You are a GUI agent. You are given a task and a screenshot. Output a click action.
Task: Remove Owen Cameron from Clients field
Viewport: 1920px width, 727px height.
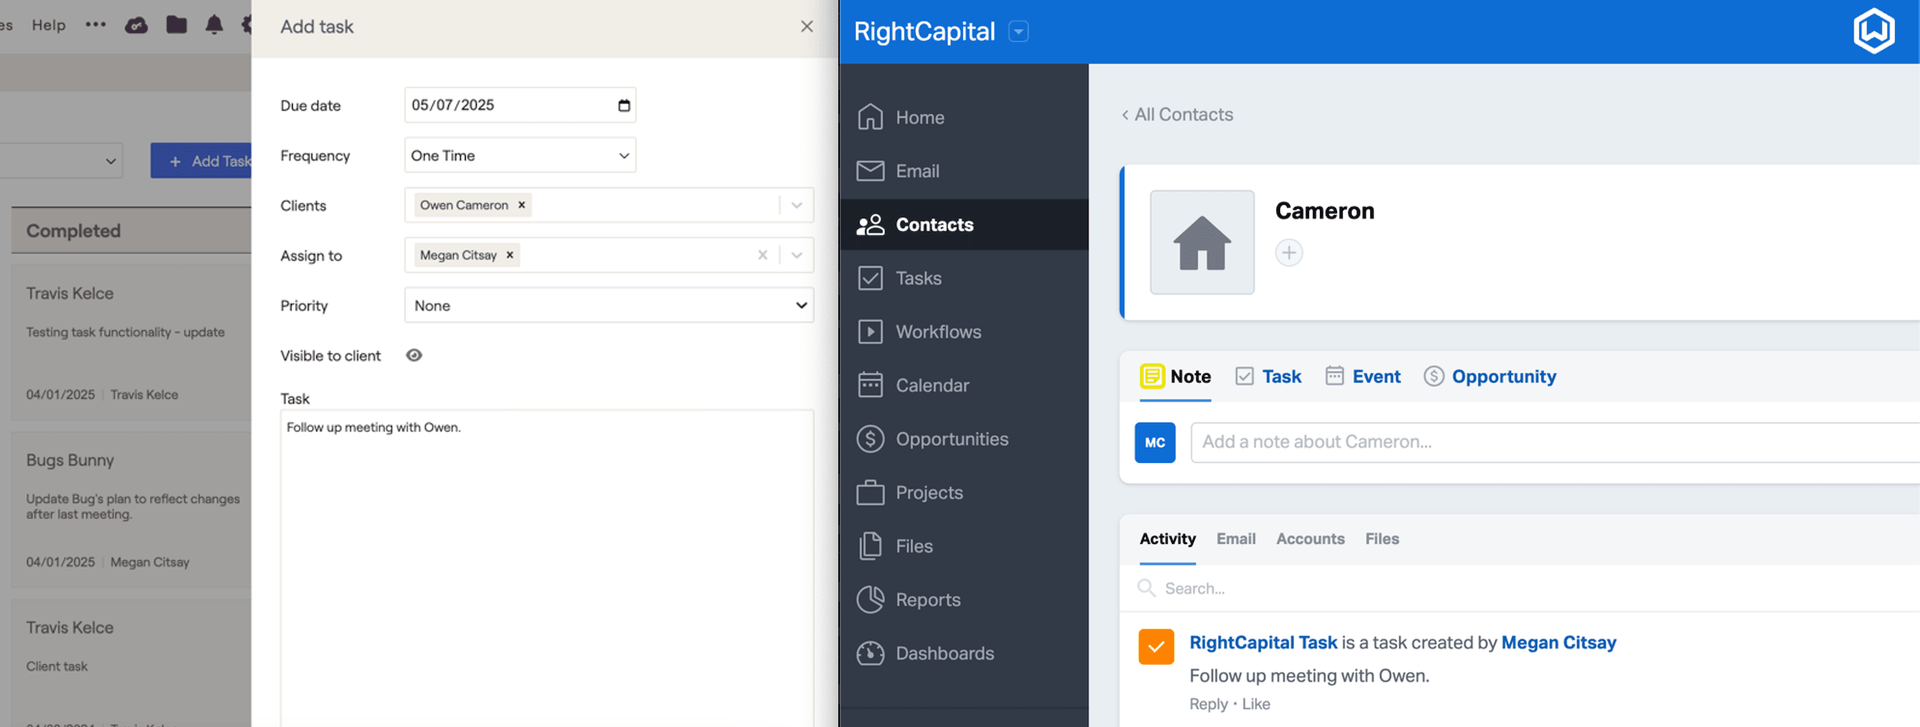(x=522, y=205)
